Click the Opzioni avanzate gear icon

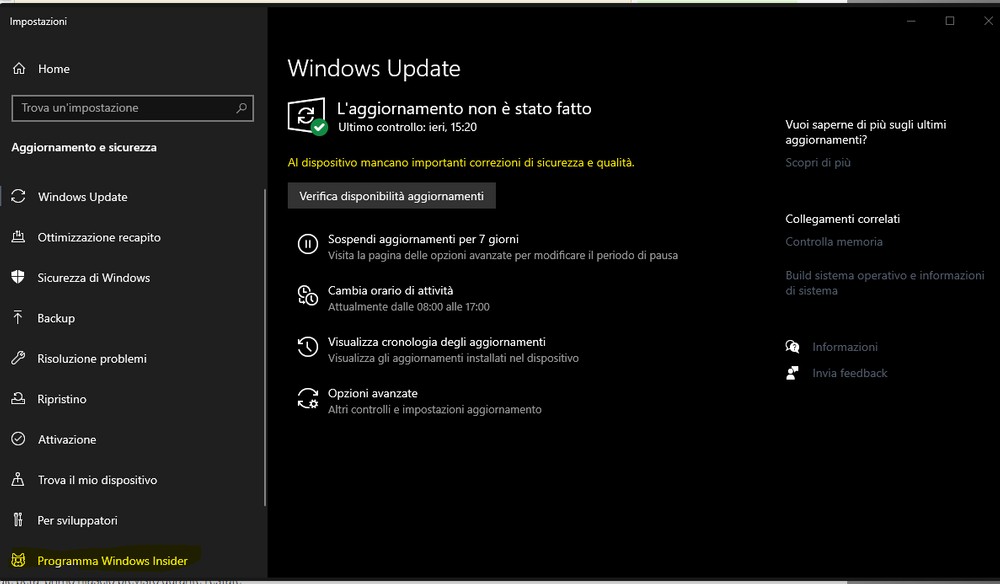tap(307, 400)
